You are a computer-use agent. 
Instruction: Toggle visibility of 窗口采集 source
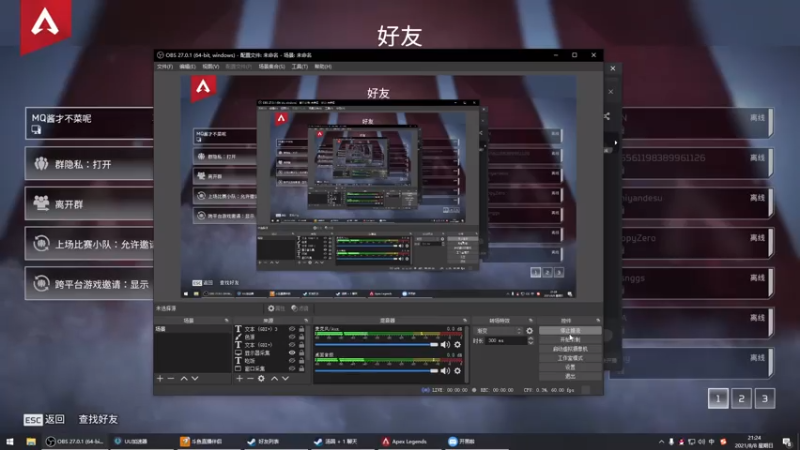(292, 368)
